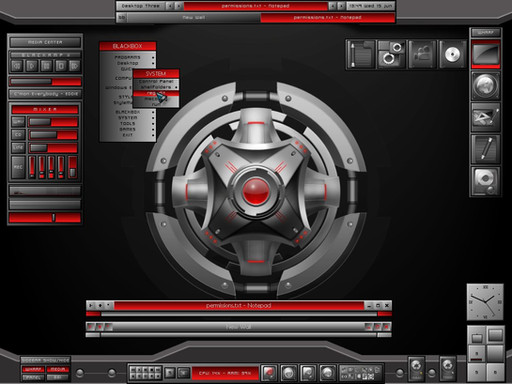Expand the GAMES submenu in Blackbox menu
The height and width of the screenshot is (384, 512).
[128, 129]
